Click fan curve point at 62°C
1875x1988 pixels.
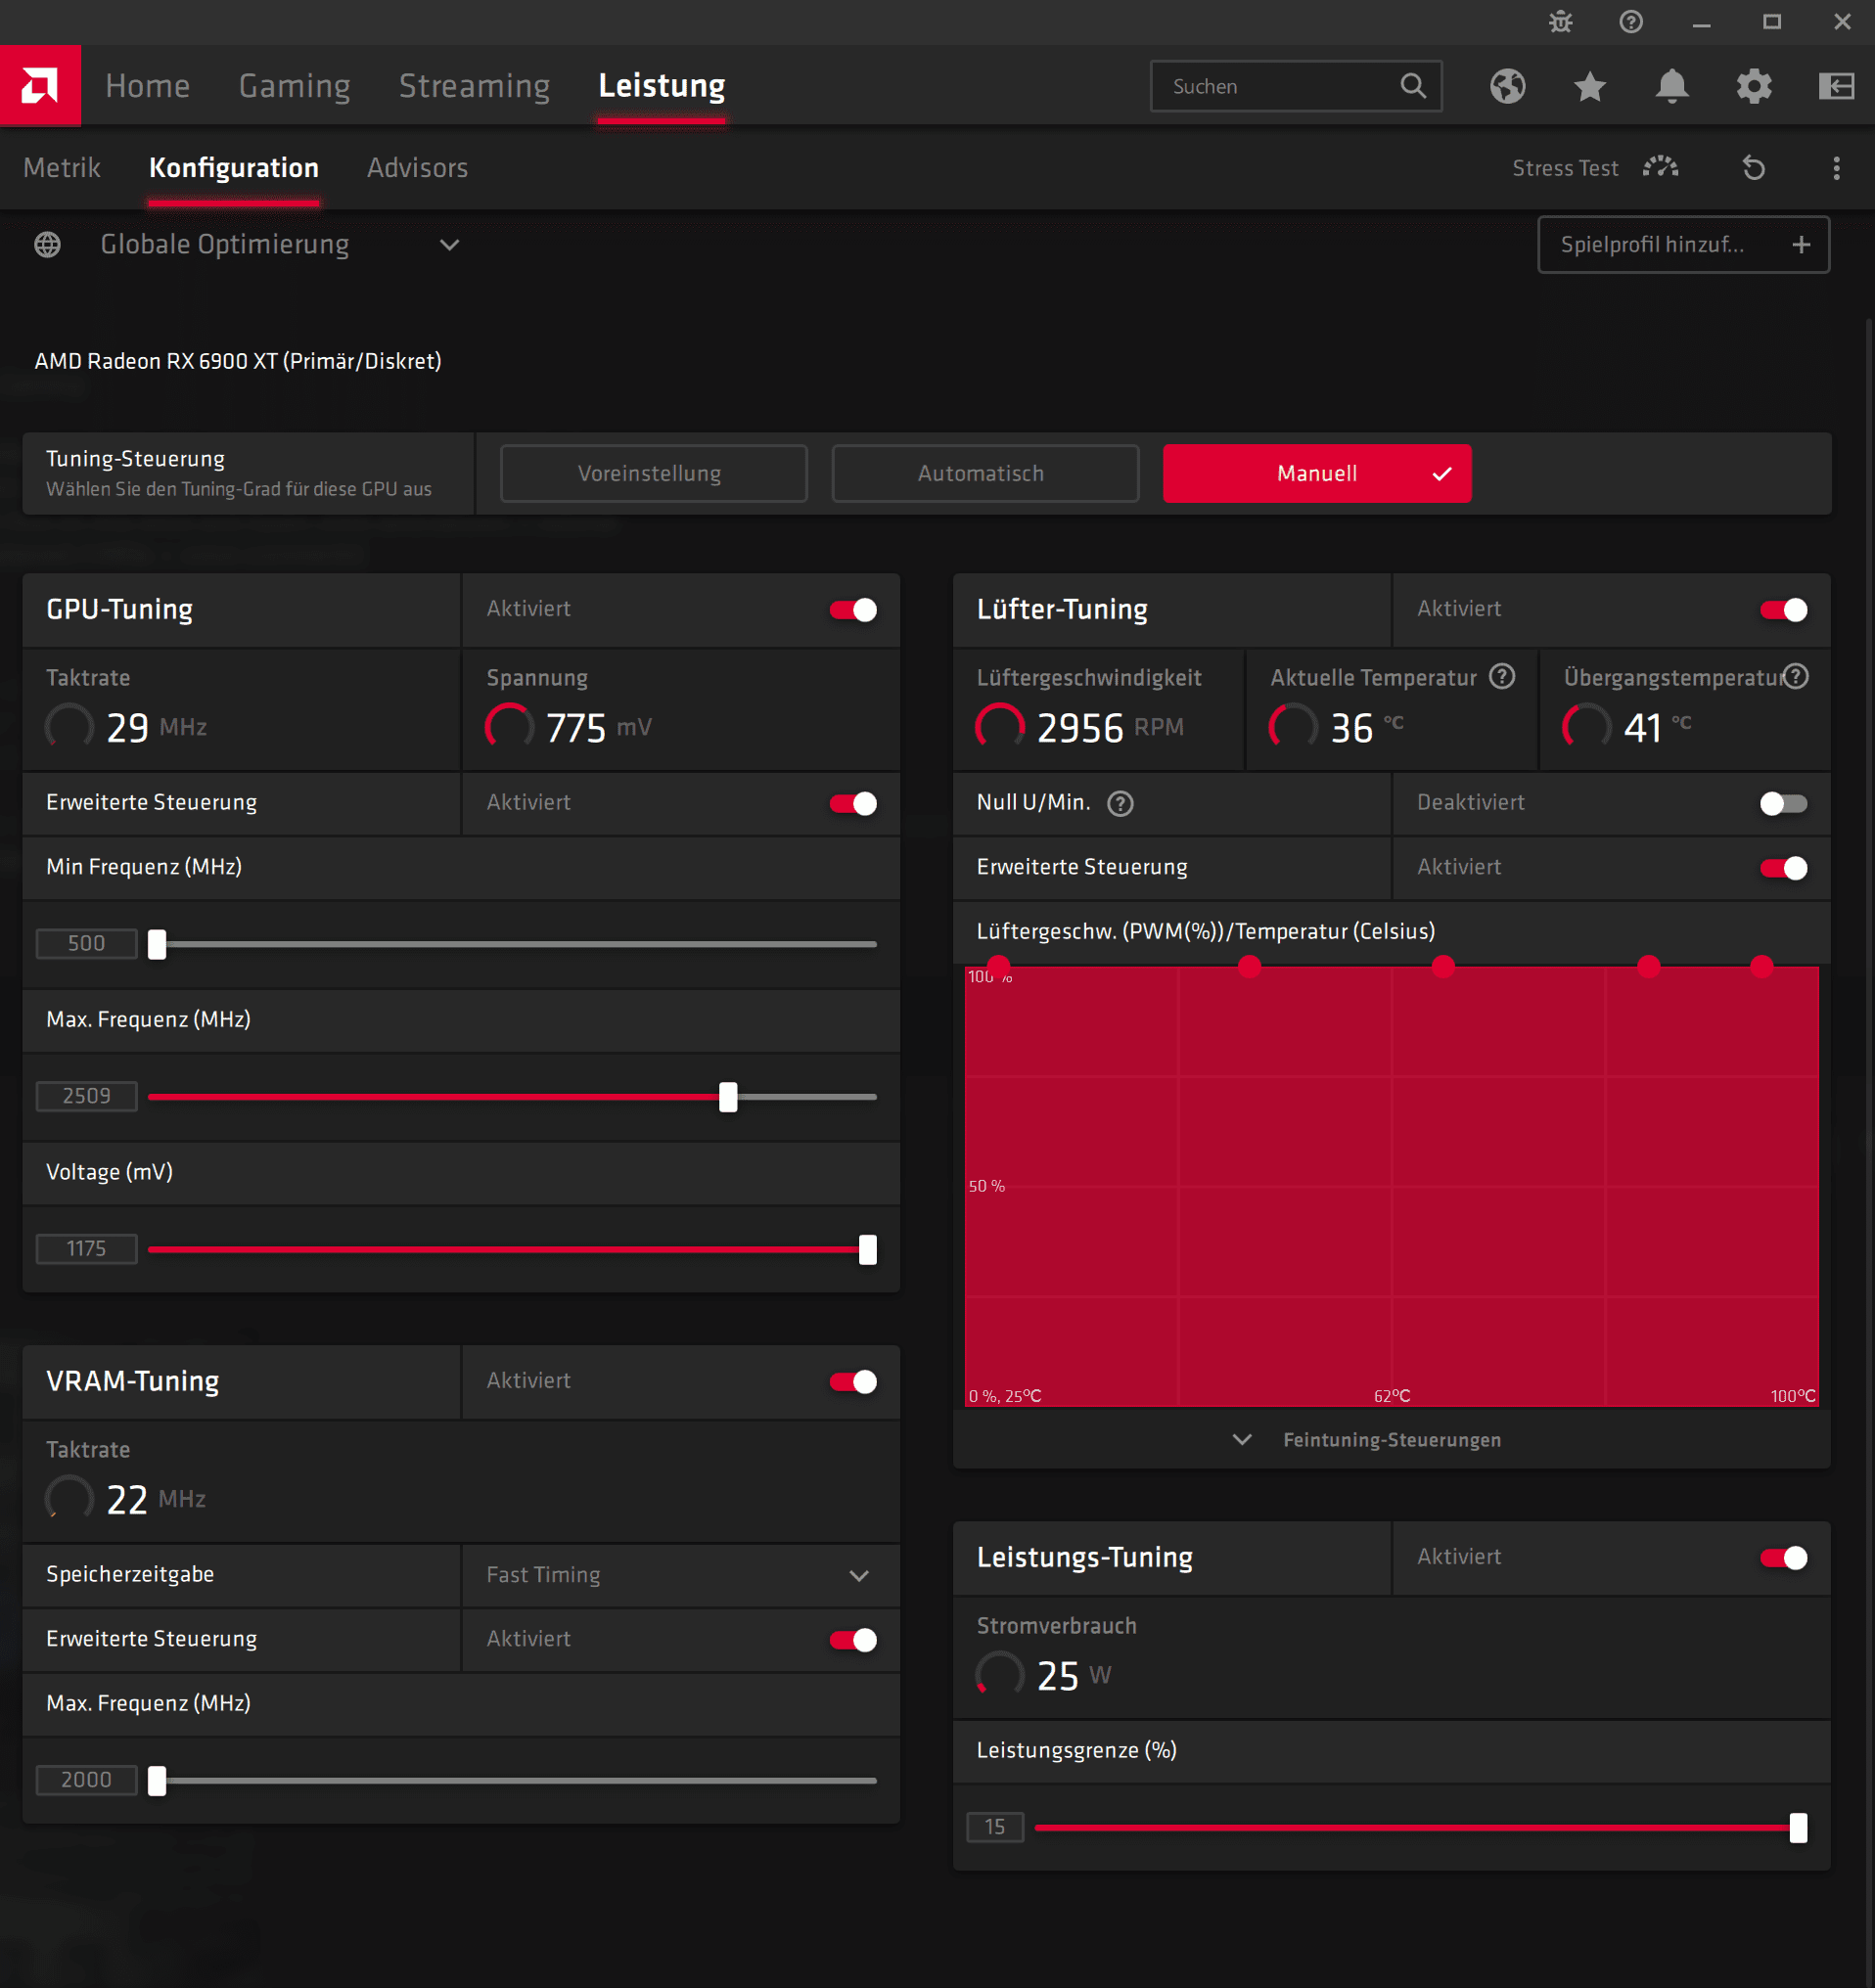tap(1443, 967)
